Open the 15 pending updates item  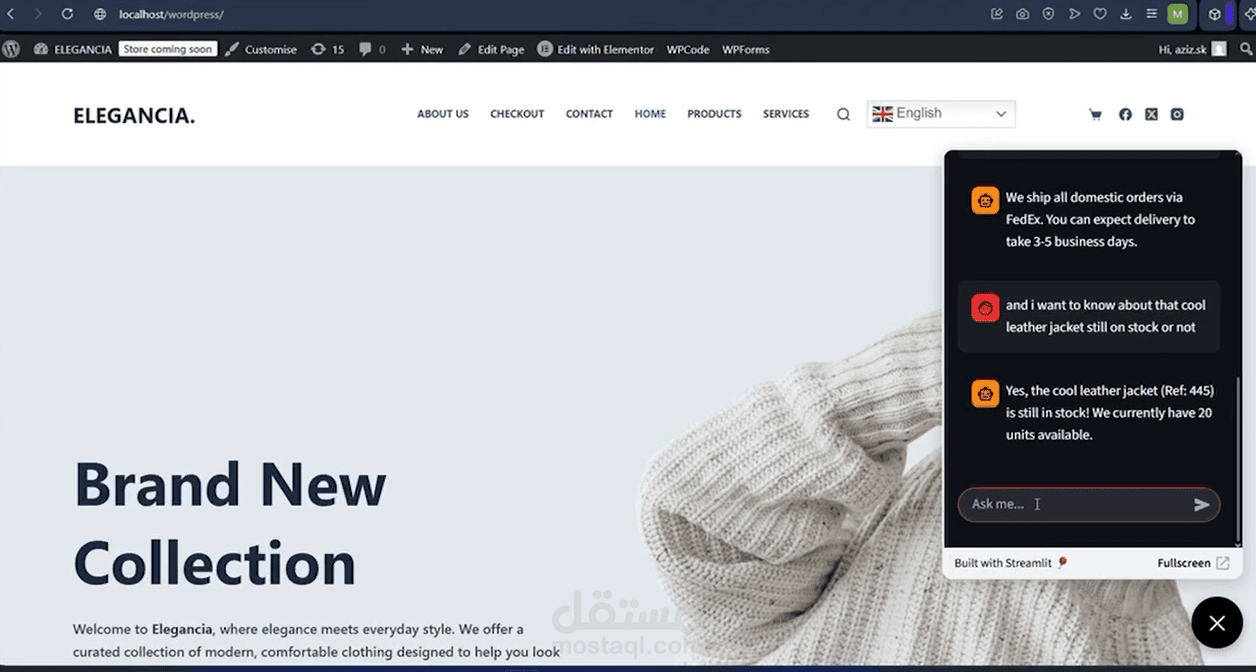tap(327, 49)
